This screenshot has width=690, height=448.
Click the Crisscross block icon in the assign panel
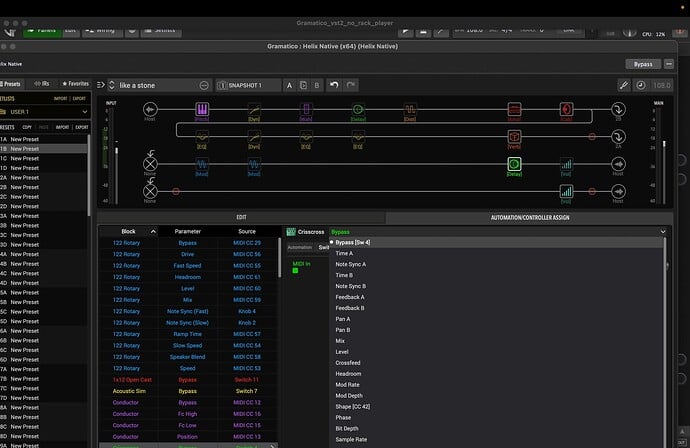(x=291, y=232)
